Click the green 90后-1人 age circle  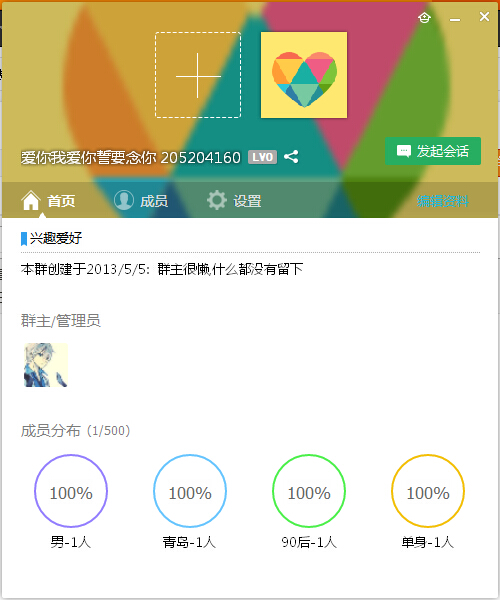pos(309,491)
